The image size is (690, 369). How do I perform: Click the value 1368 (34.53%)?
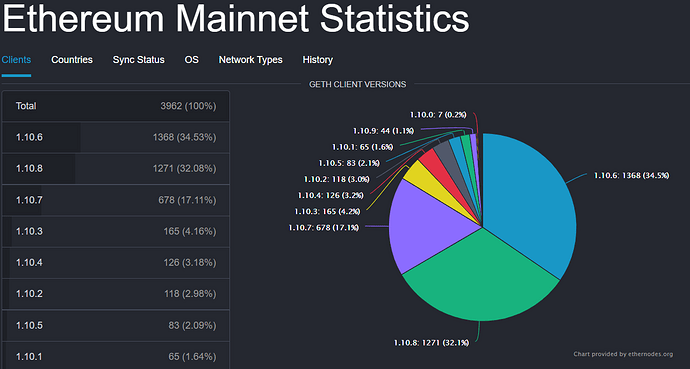(x=184, y=138)
